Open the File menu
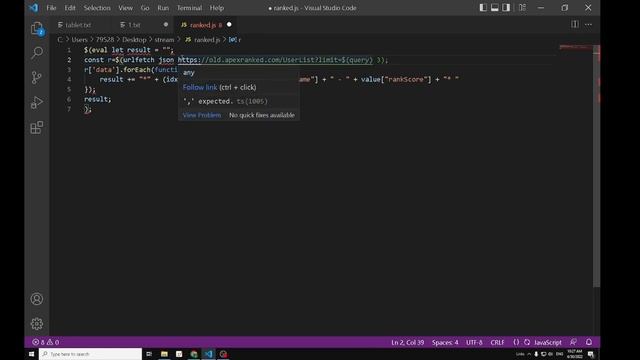This screenshot has height=360, width=640. coord(51,8)
